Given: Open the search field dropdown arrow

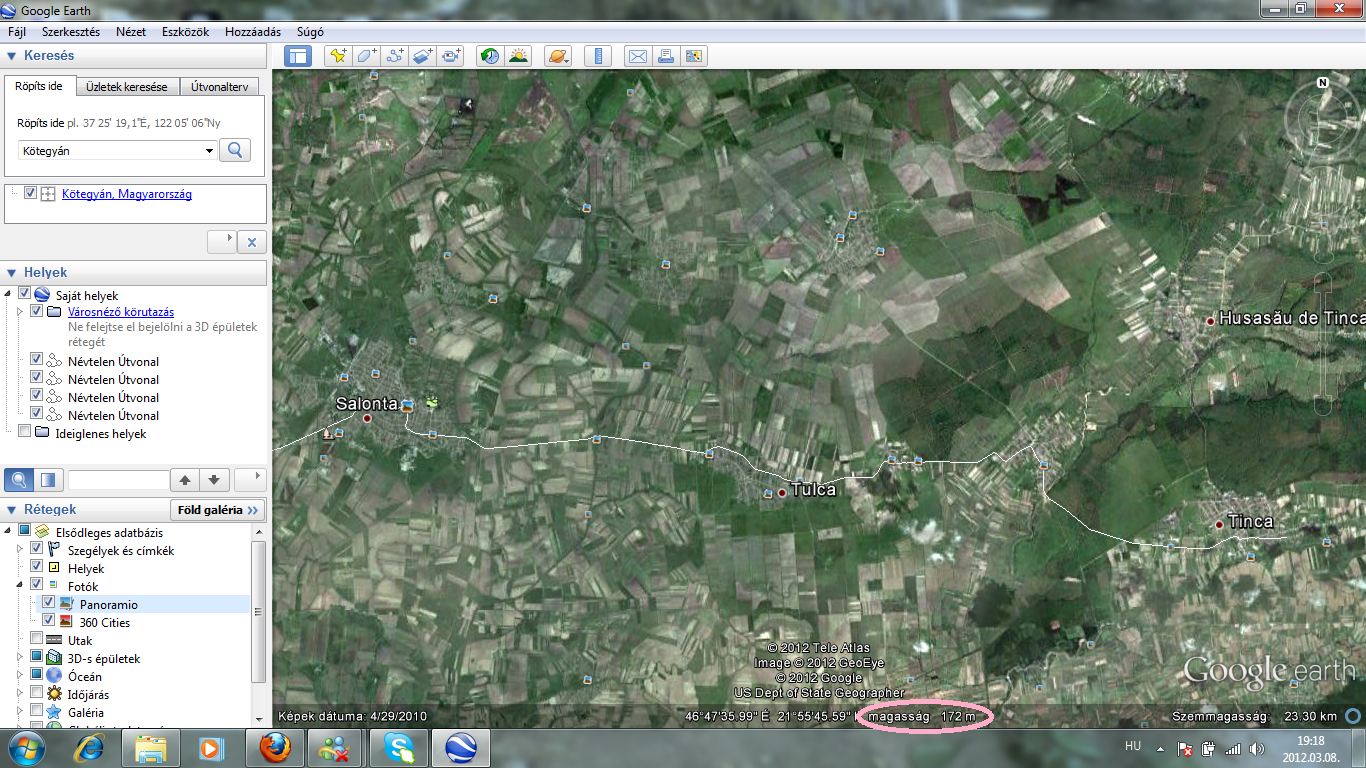Looking at the screenshot, I should pos(209,151).
